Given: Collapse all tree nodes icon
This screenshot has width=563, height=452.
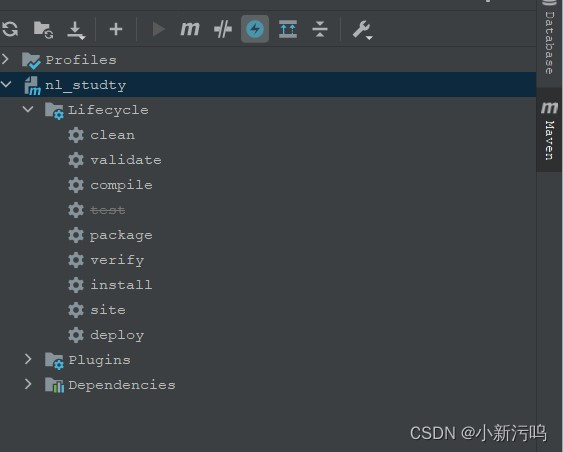Looking at the screenshot, I should (320, 29).
